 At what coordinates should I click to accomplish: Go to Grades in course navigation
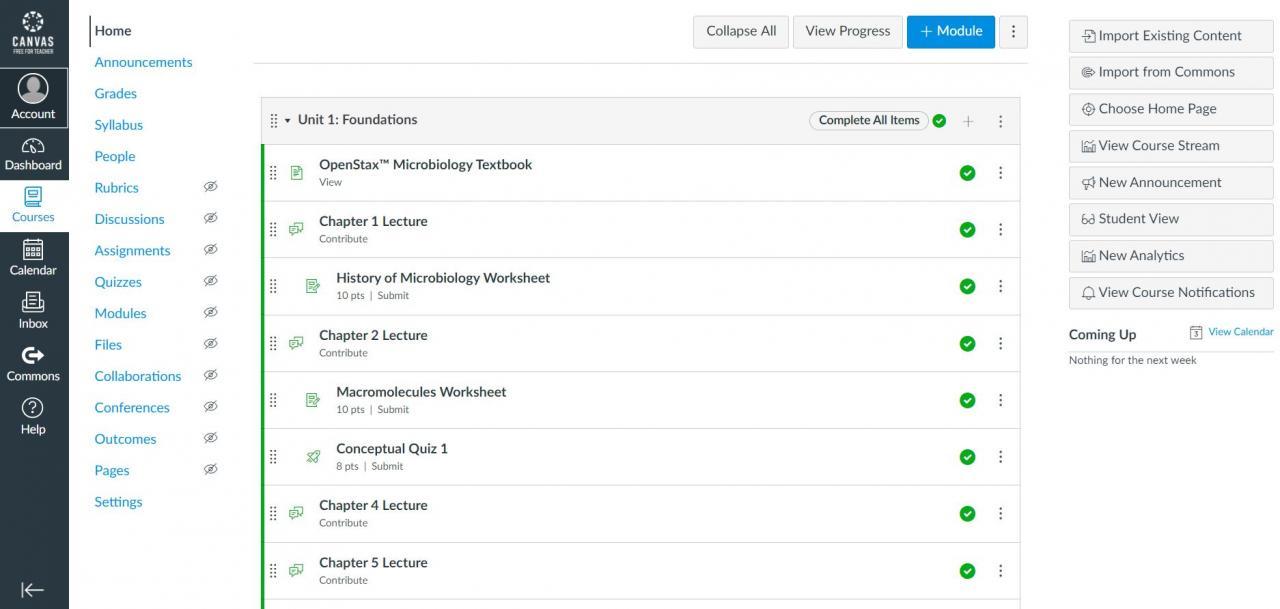point(116,93)
